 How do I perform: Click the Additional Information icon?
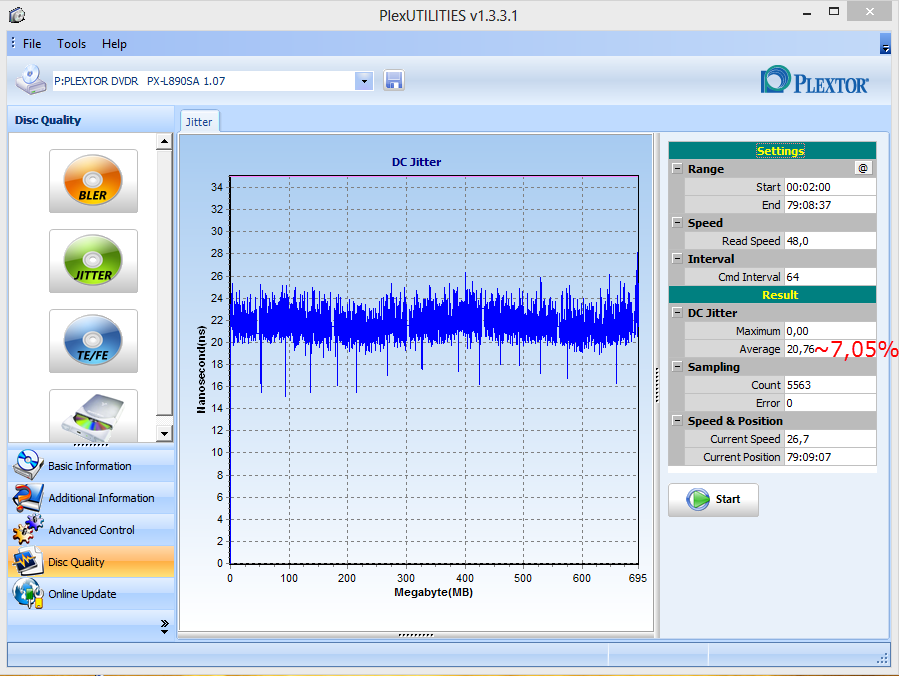(27, 497)
